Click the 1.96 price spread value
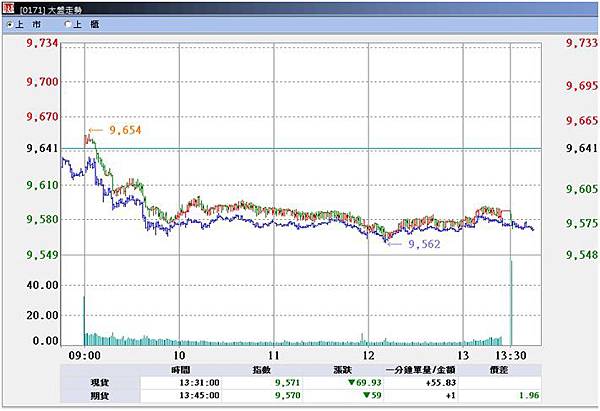This screenshot has height=411, width=600. point(529,395)
